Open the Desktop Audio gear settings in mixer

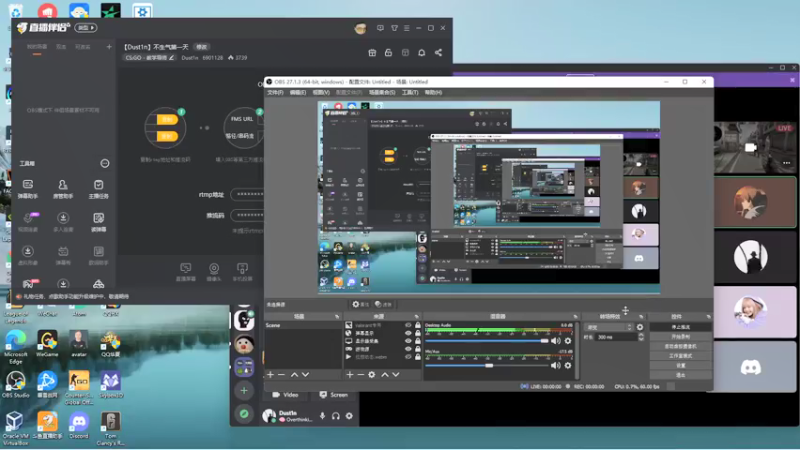tap(568, 341)
